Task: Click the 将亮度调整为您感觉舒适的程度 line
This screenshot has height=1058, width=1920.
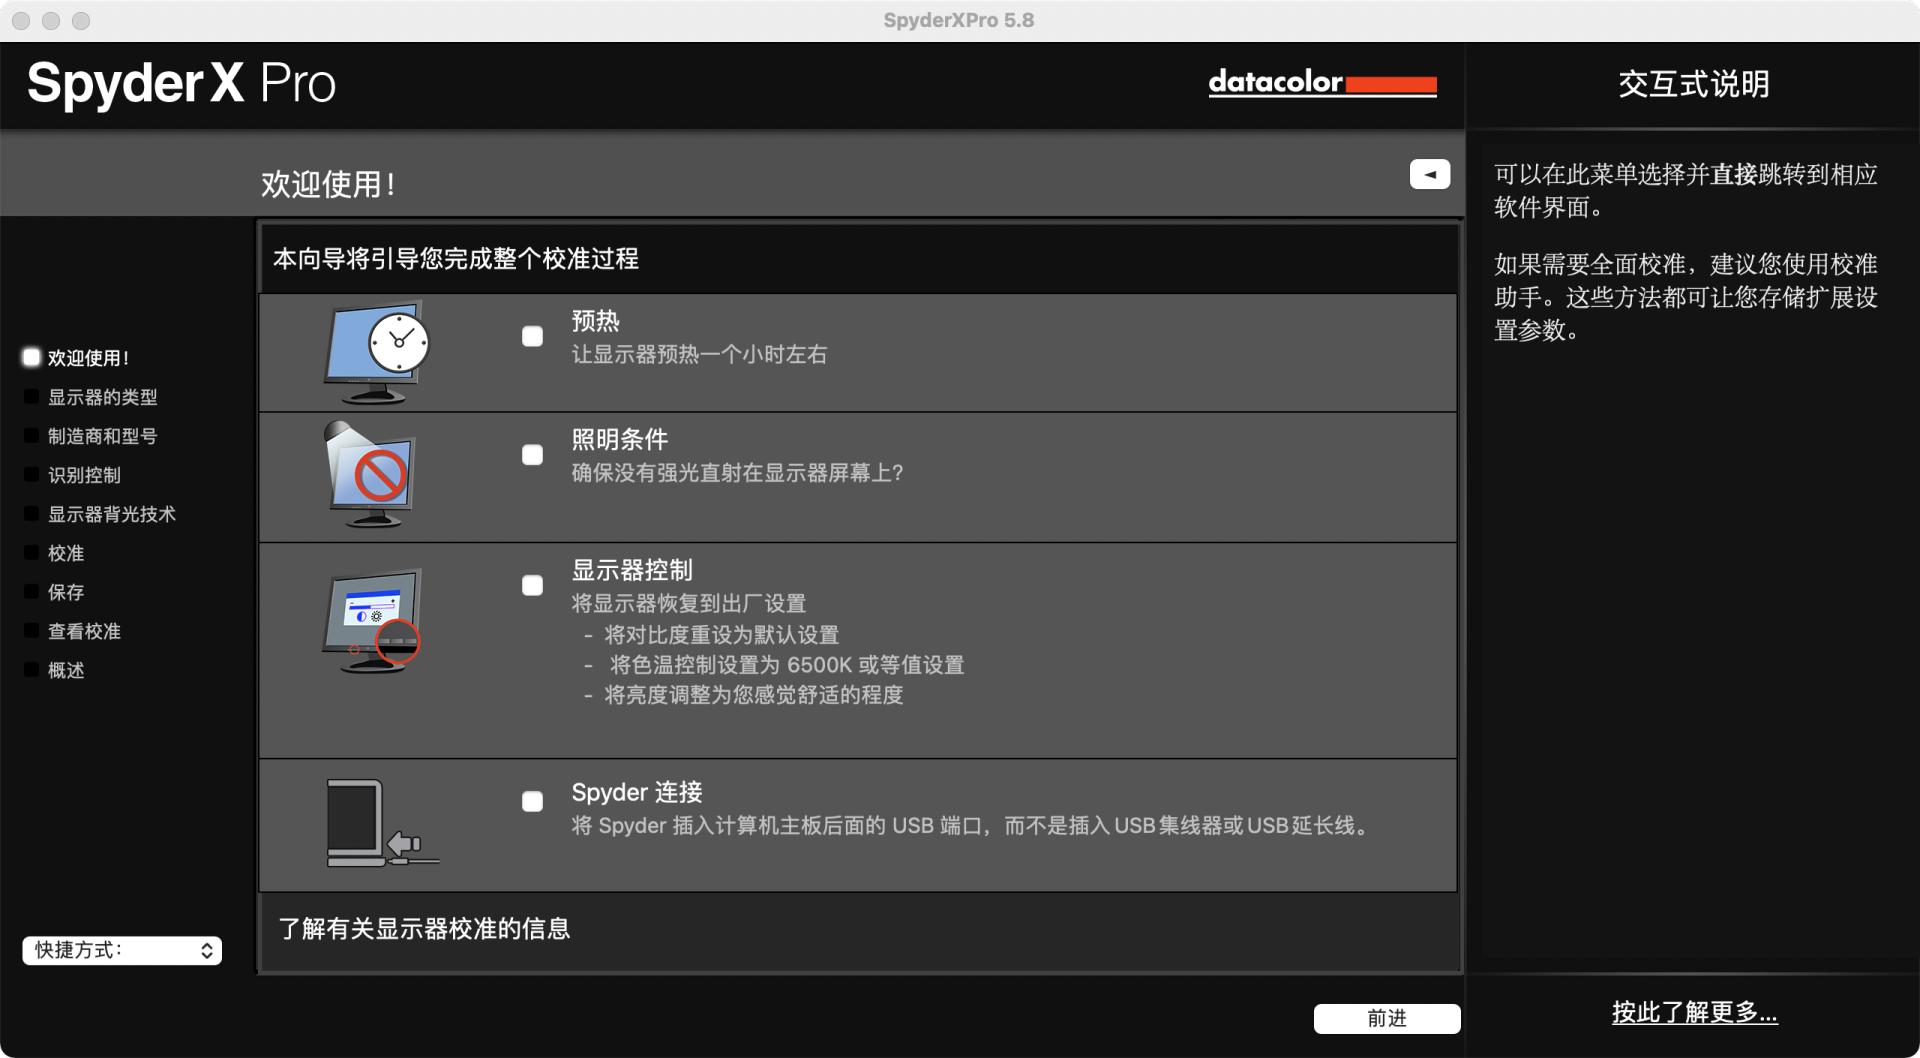Action: (x=753, y=695)
